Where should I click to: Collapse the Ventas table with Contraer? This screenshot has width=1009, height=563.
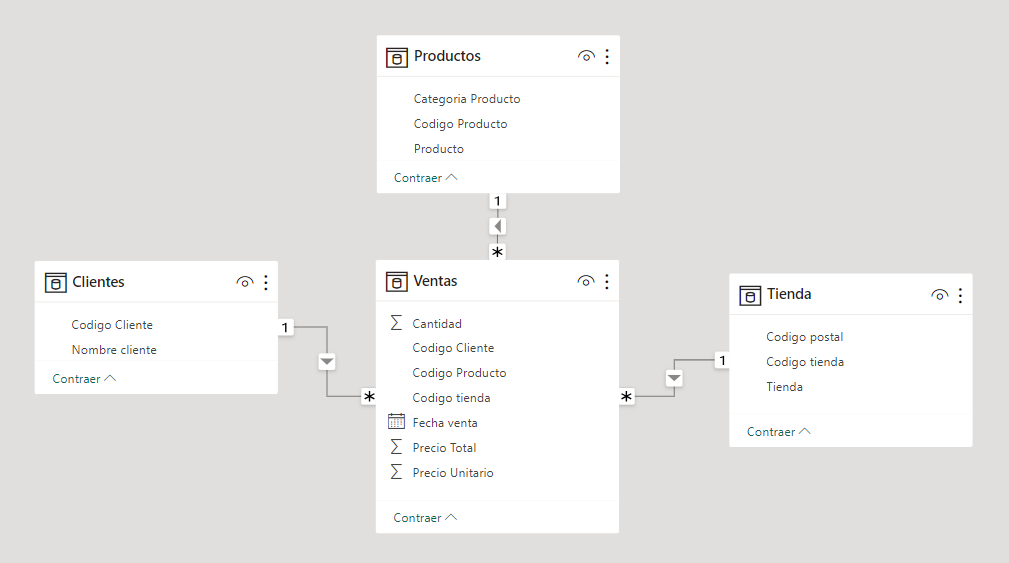pyautogui.click(x=425, y=518)
